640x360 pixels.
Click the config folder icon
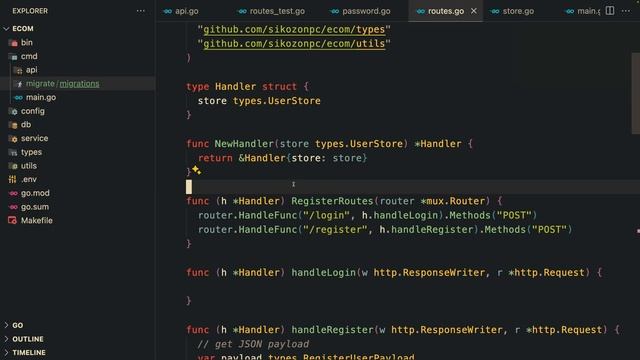click(x=13, y=111)
